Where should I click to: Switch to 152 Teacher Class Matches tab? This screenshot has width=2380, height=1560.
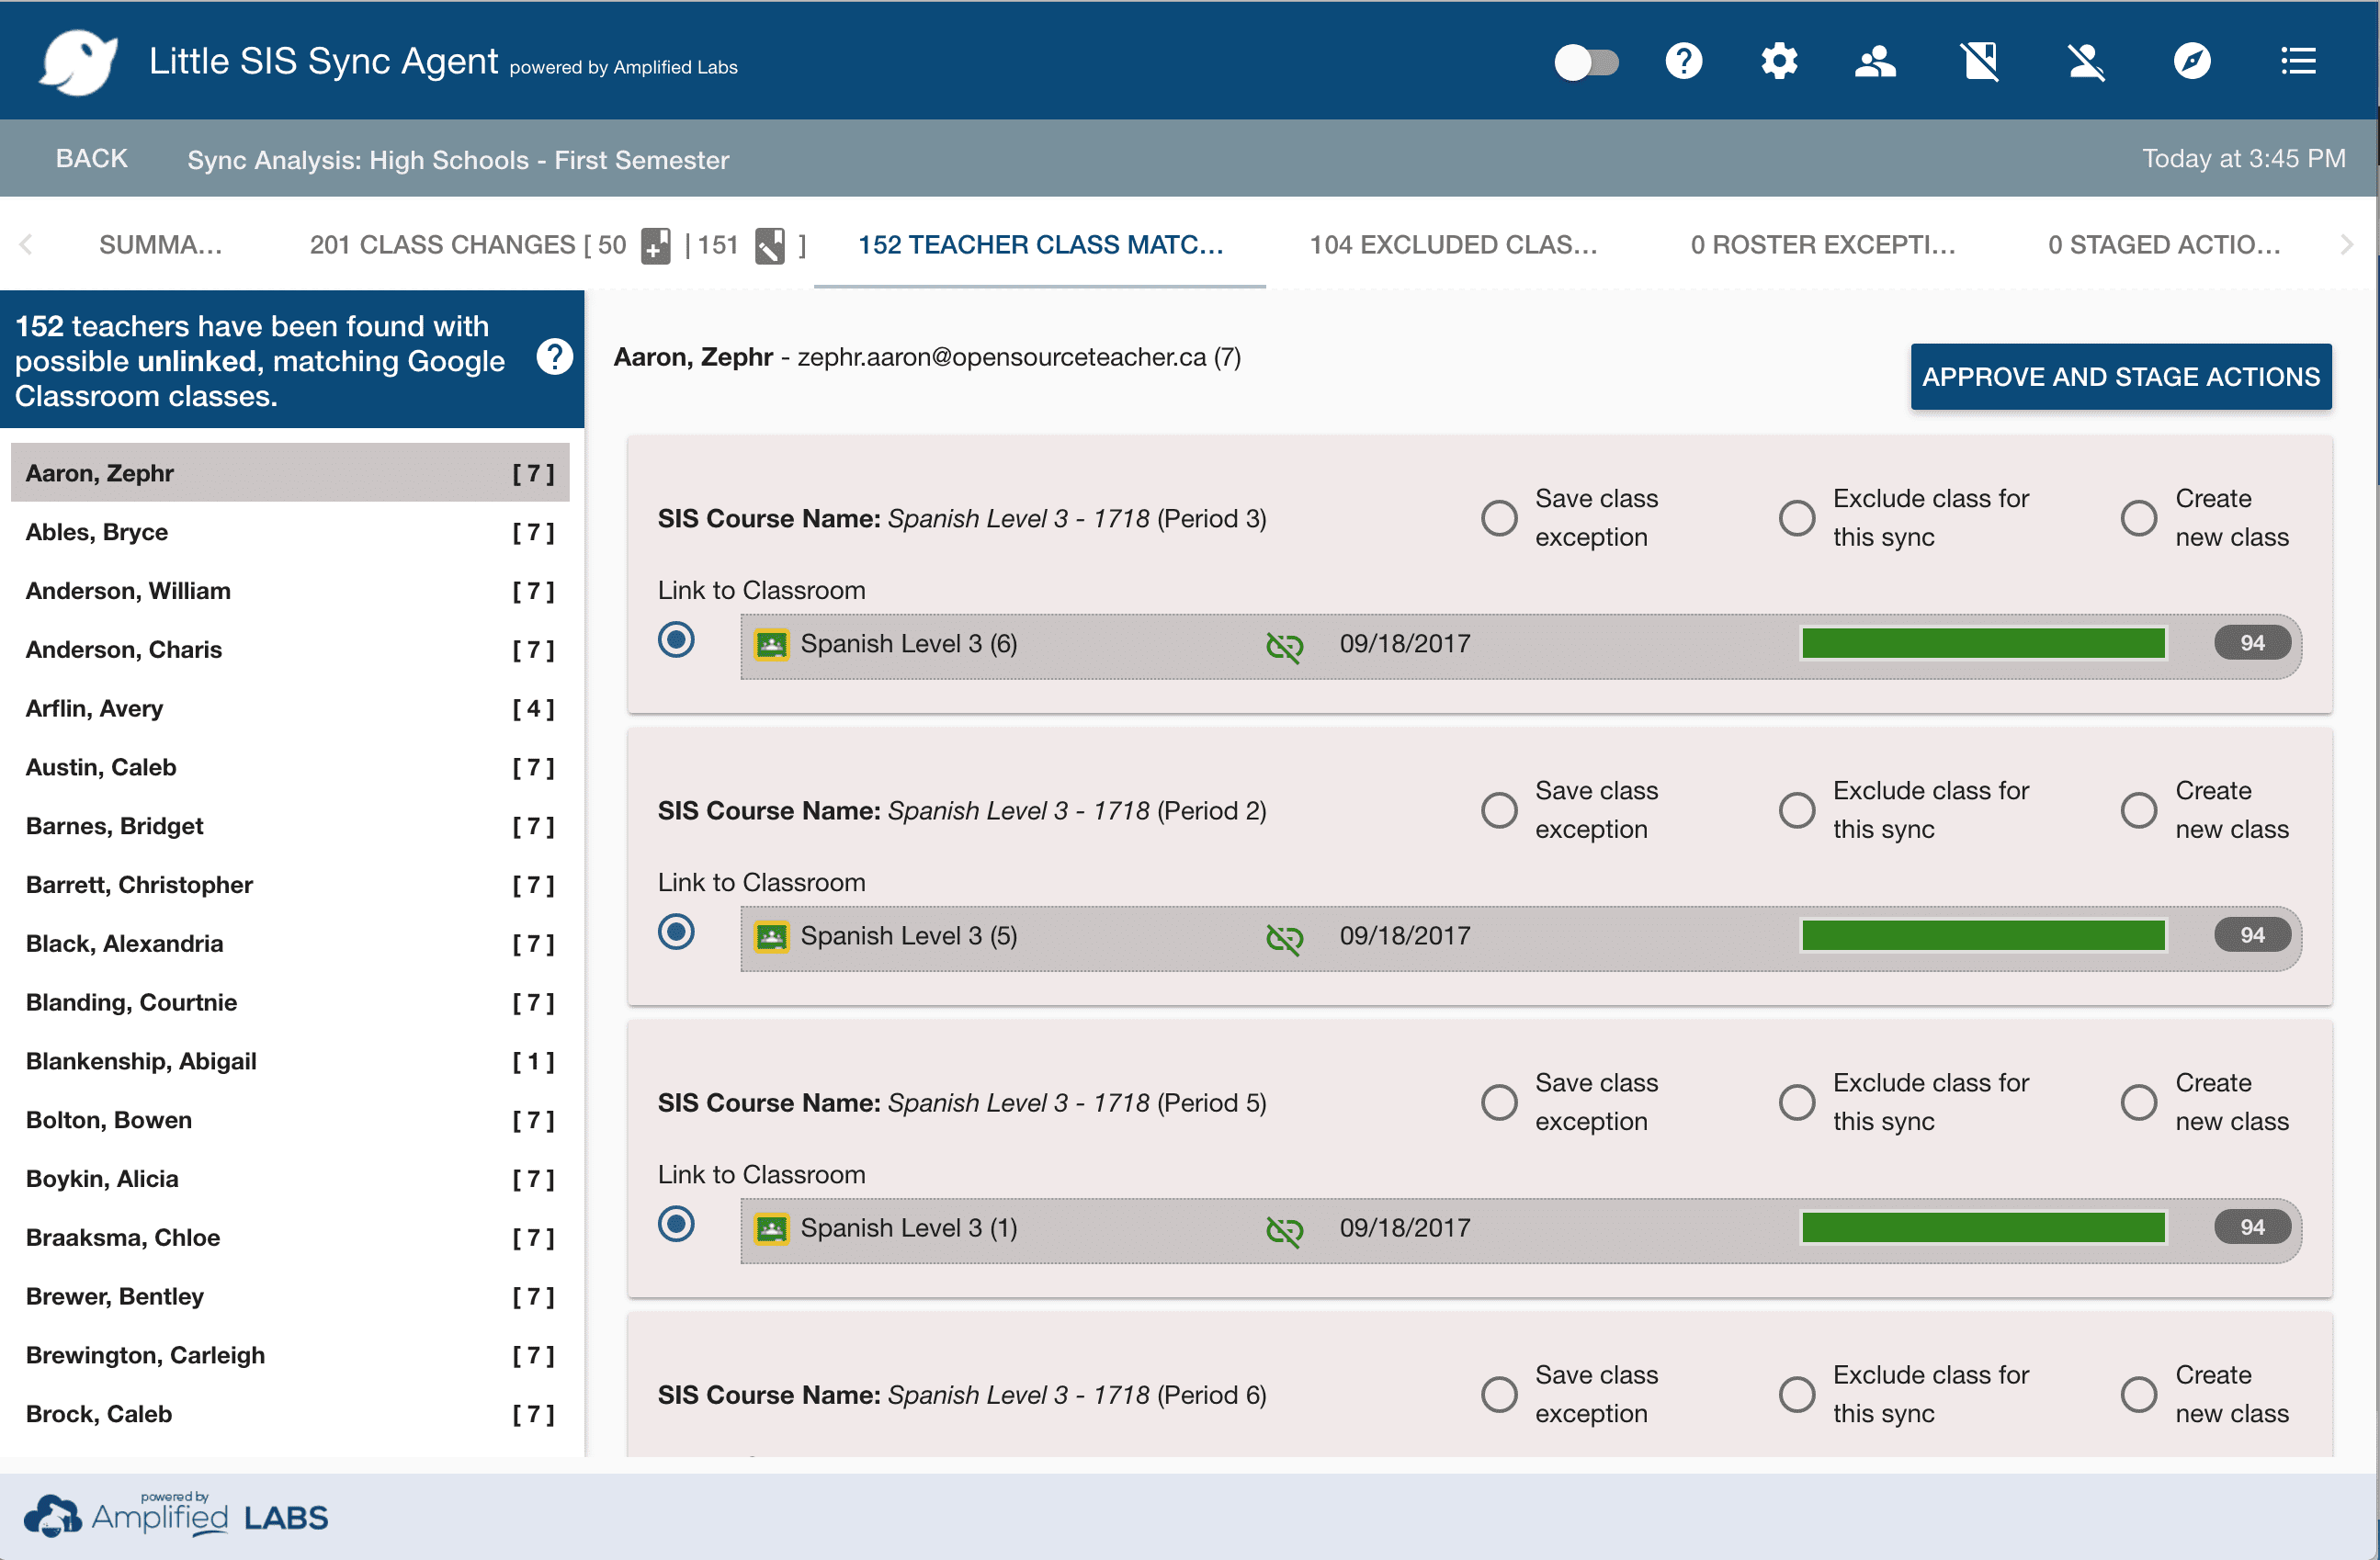(1040, 245)
